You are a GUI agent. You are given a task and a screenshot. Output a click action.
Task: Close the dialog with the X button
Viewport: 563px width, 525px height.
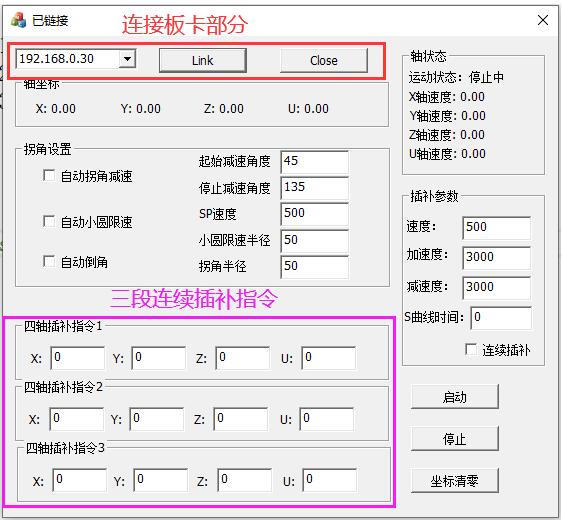[543, 20]
